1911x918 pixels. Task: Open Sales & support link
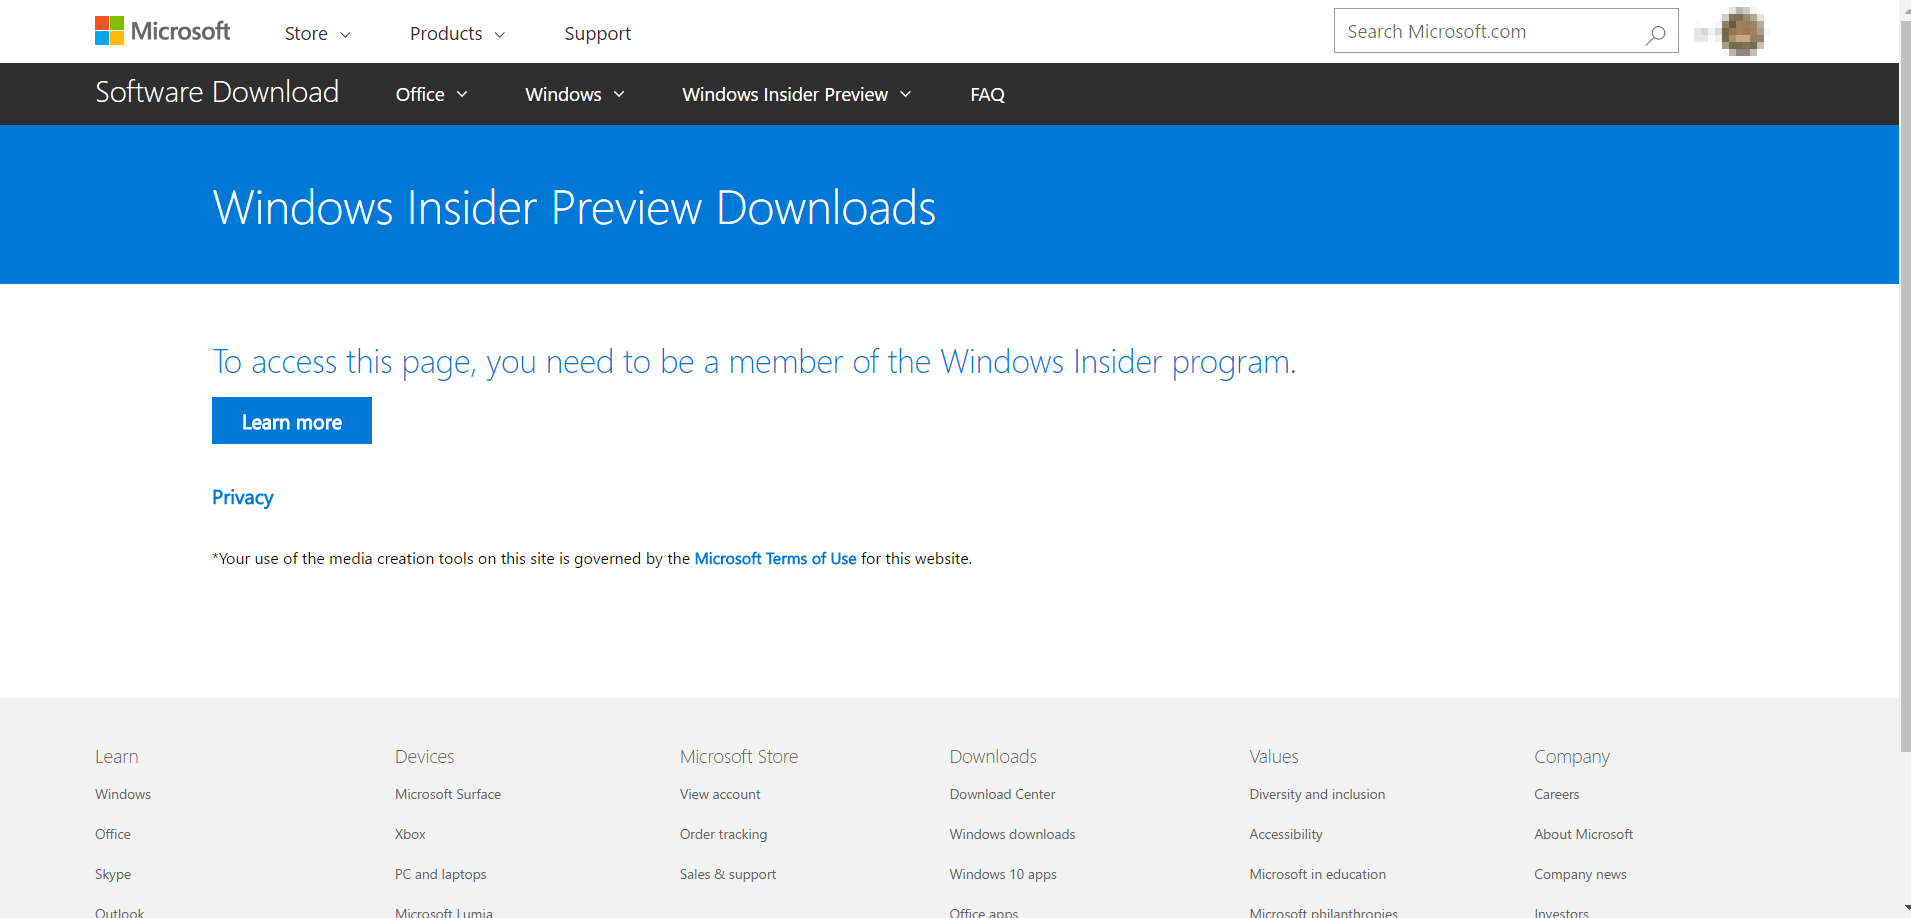pyautogui.click(x=728, y=874)
